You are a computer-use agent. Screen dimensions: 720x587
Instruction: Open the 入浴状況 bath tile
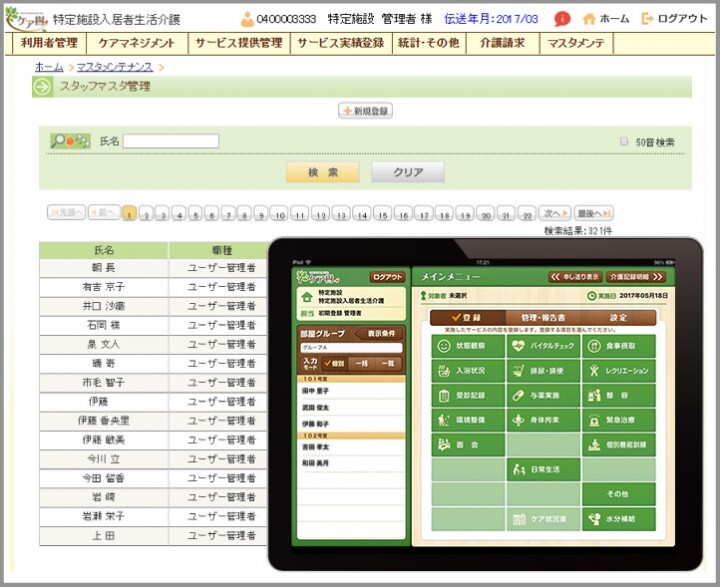[468, 371]
